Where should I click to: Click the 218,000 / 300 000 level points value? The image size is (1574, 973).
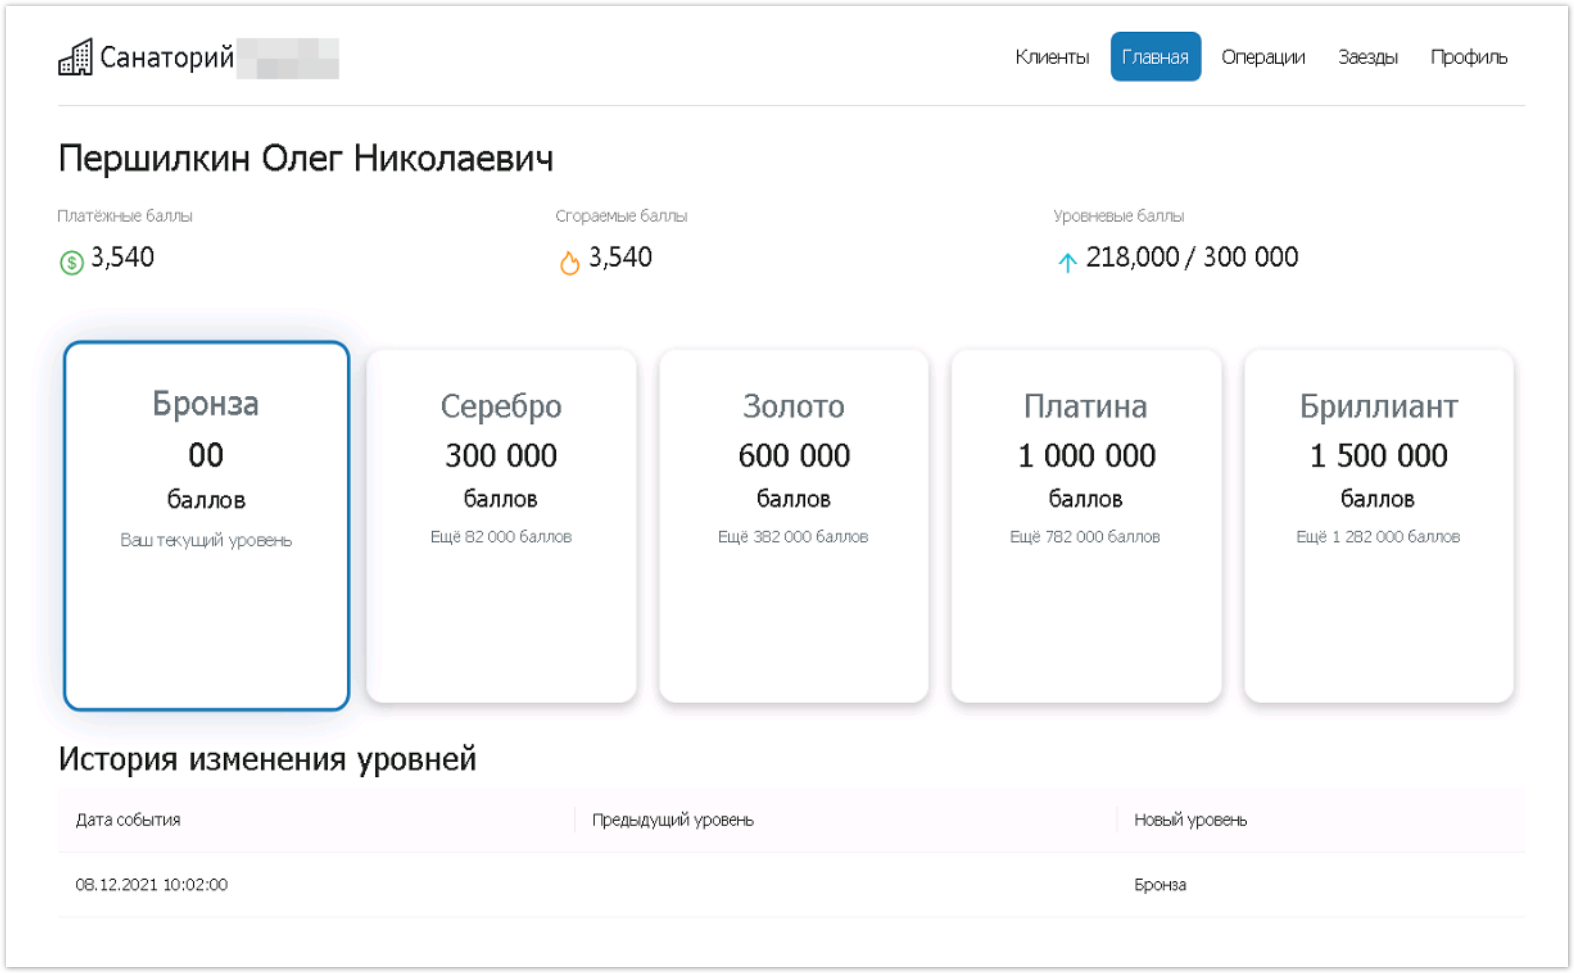(x=1191, y=258)
